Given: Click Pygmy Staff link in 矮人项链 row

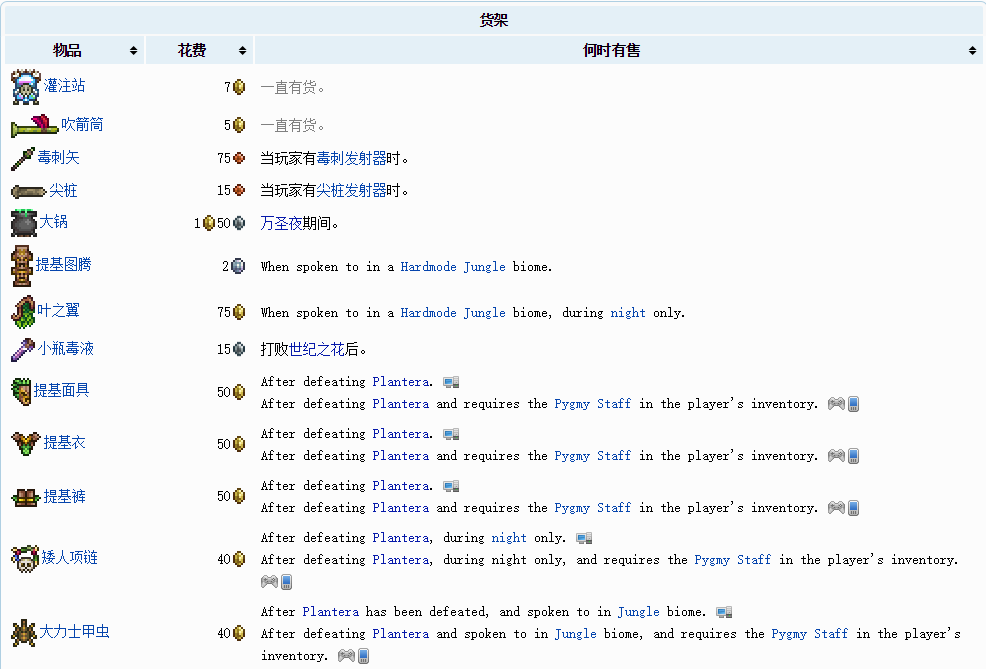Looking at the screenshot, I should 733,560.
